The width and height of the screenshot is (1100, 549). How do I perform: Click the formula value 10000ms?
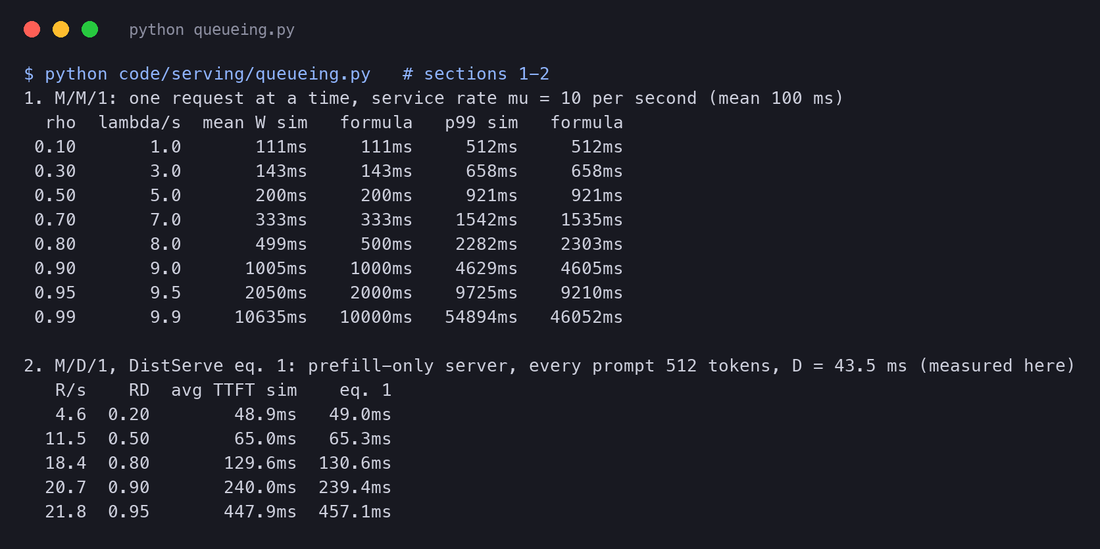click(376, 317)
